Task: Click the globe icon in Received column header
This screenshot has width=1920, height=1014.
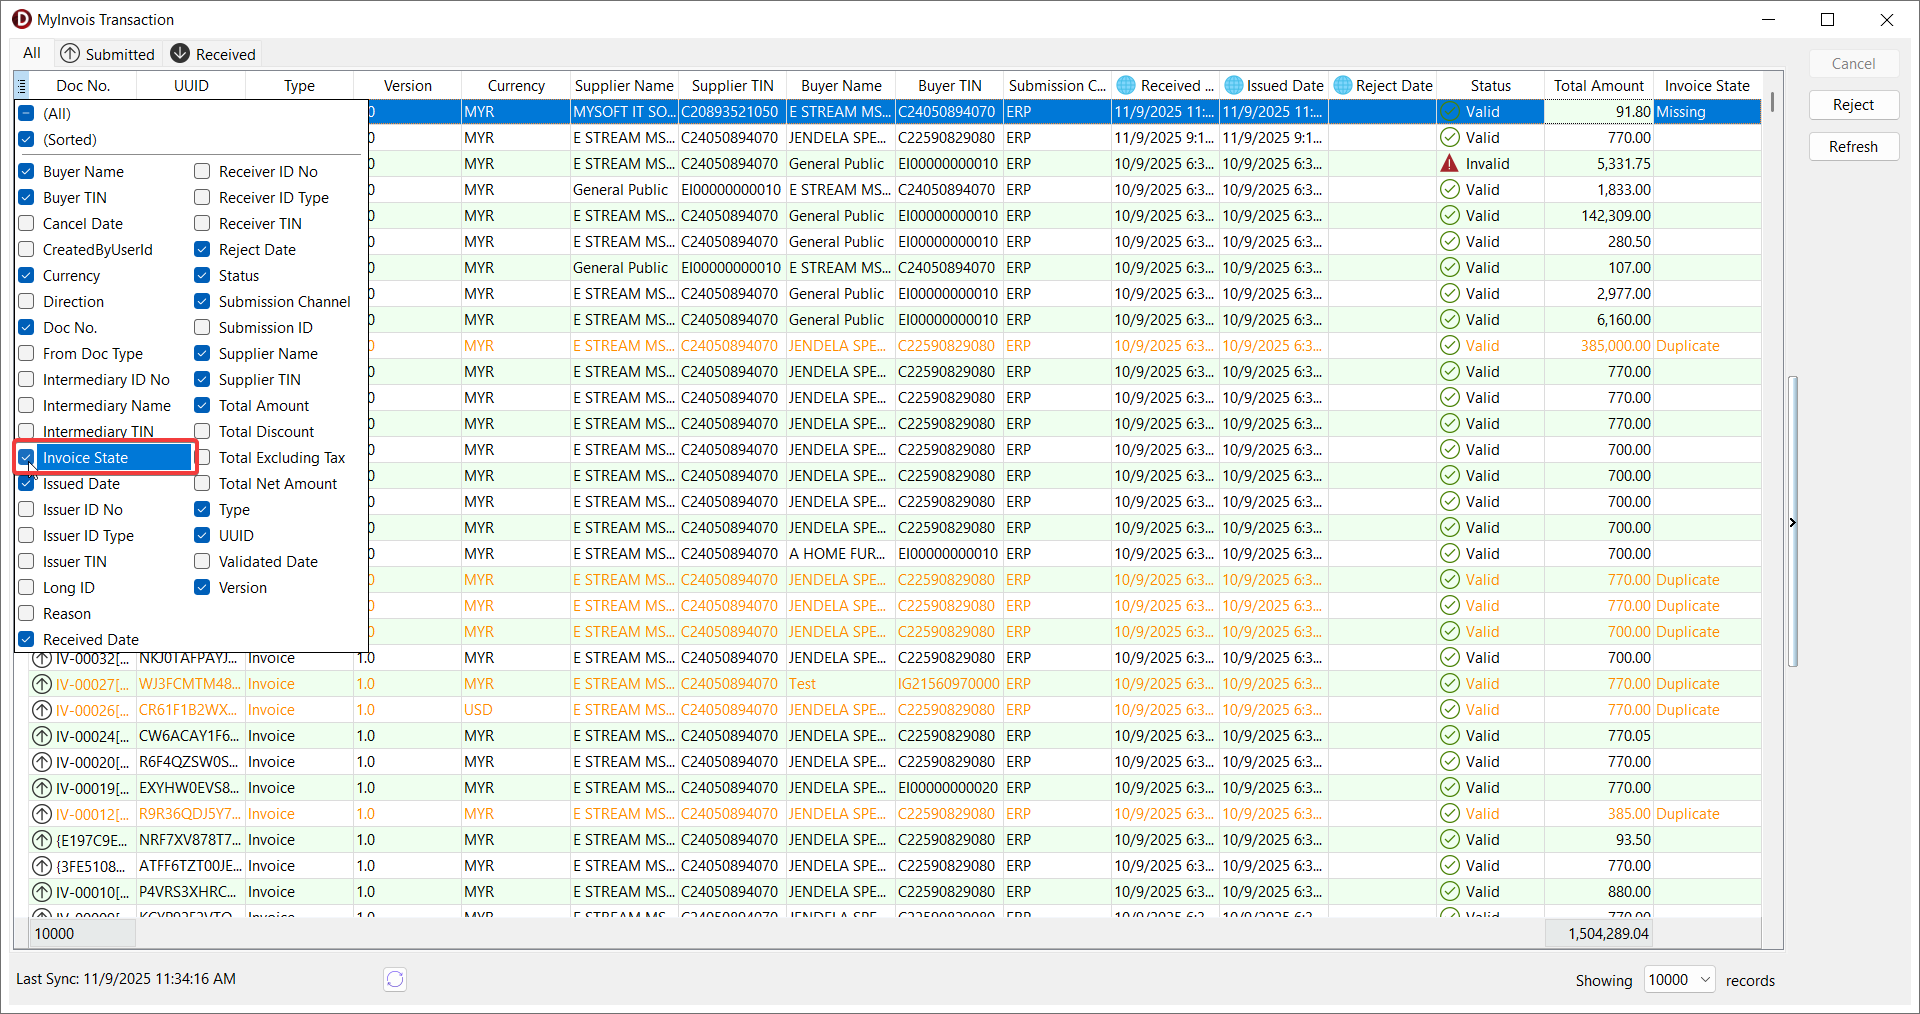Action: [1126, 86]
